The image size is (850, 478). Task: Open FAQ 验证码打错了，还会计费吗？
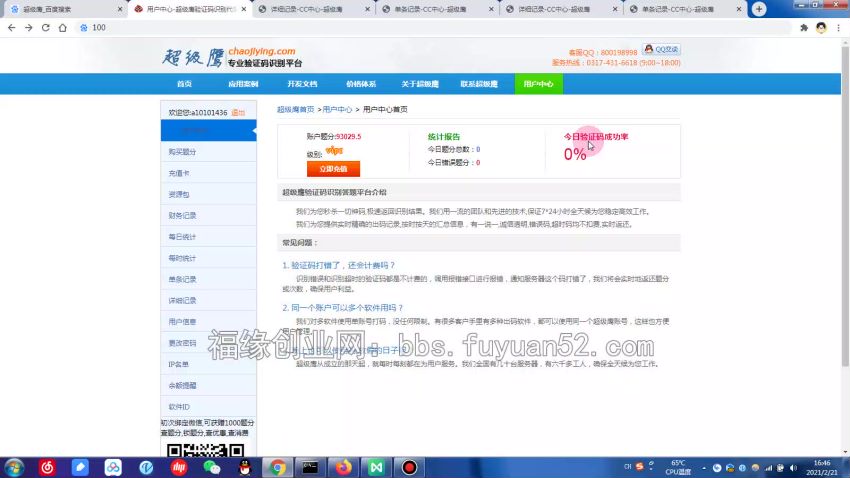coord(339,265)
